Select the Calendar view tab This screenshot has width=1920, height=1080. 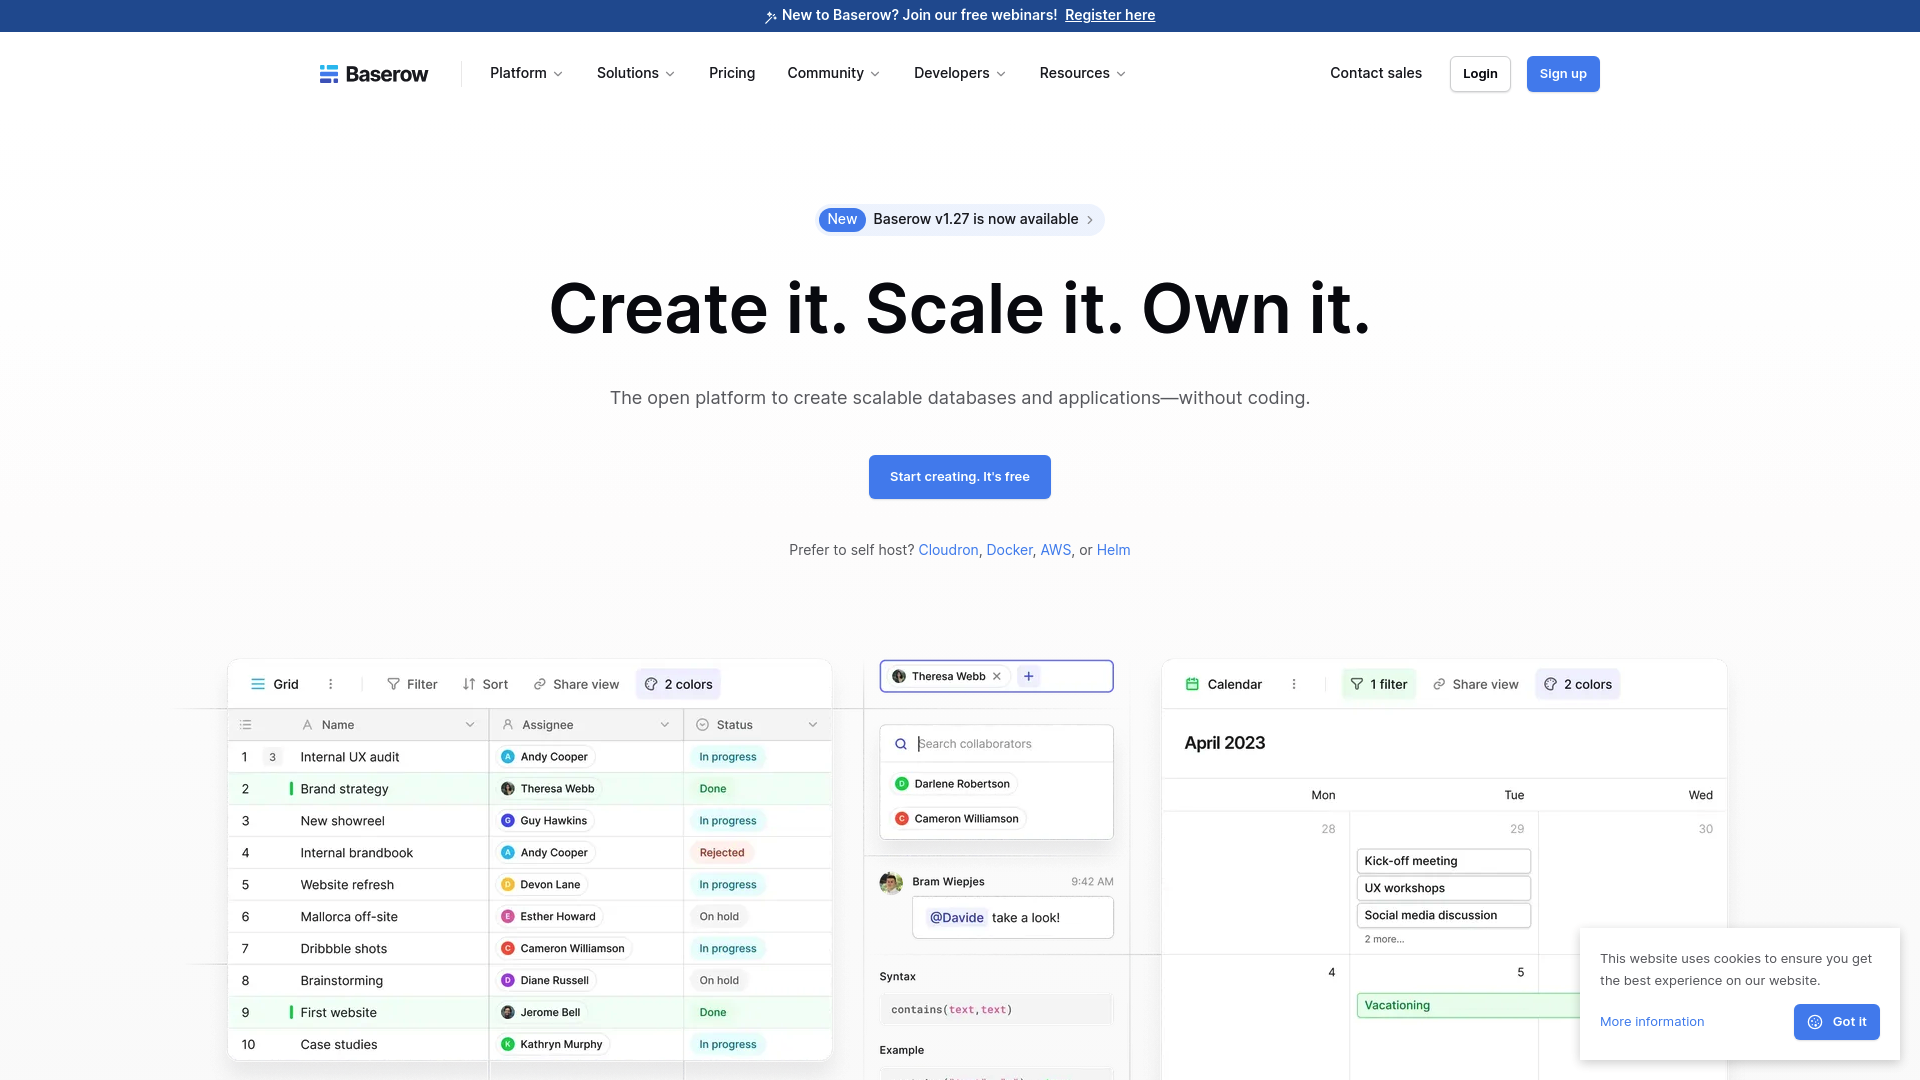(1224, 684)
